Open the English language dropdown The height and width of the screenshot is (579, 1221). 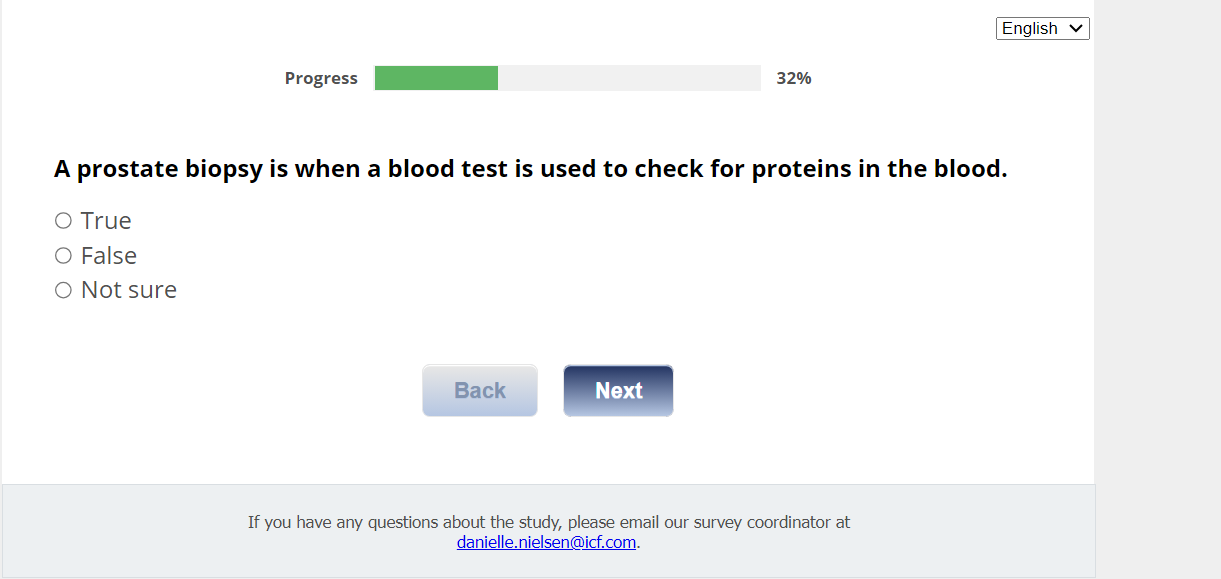[1041, 29]
